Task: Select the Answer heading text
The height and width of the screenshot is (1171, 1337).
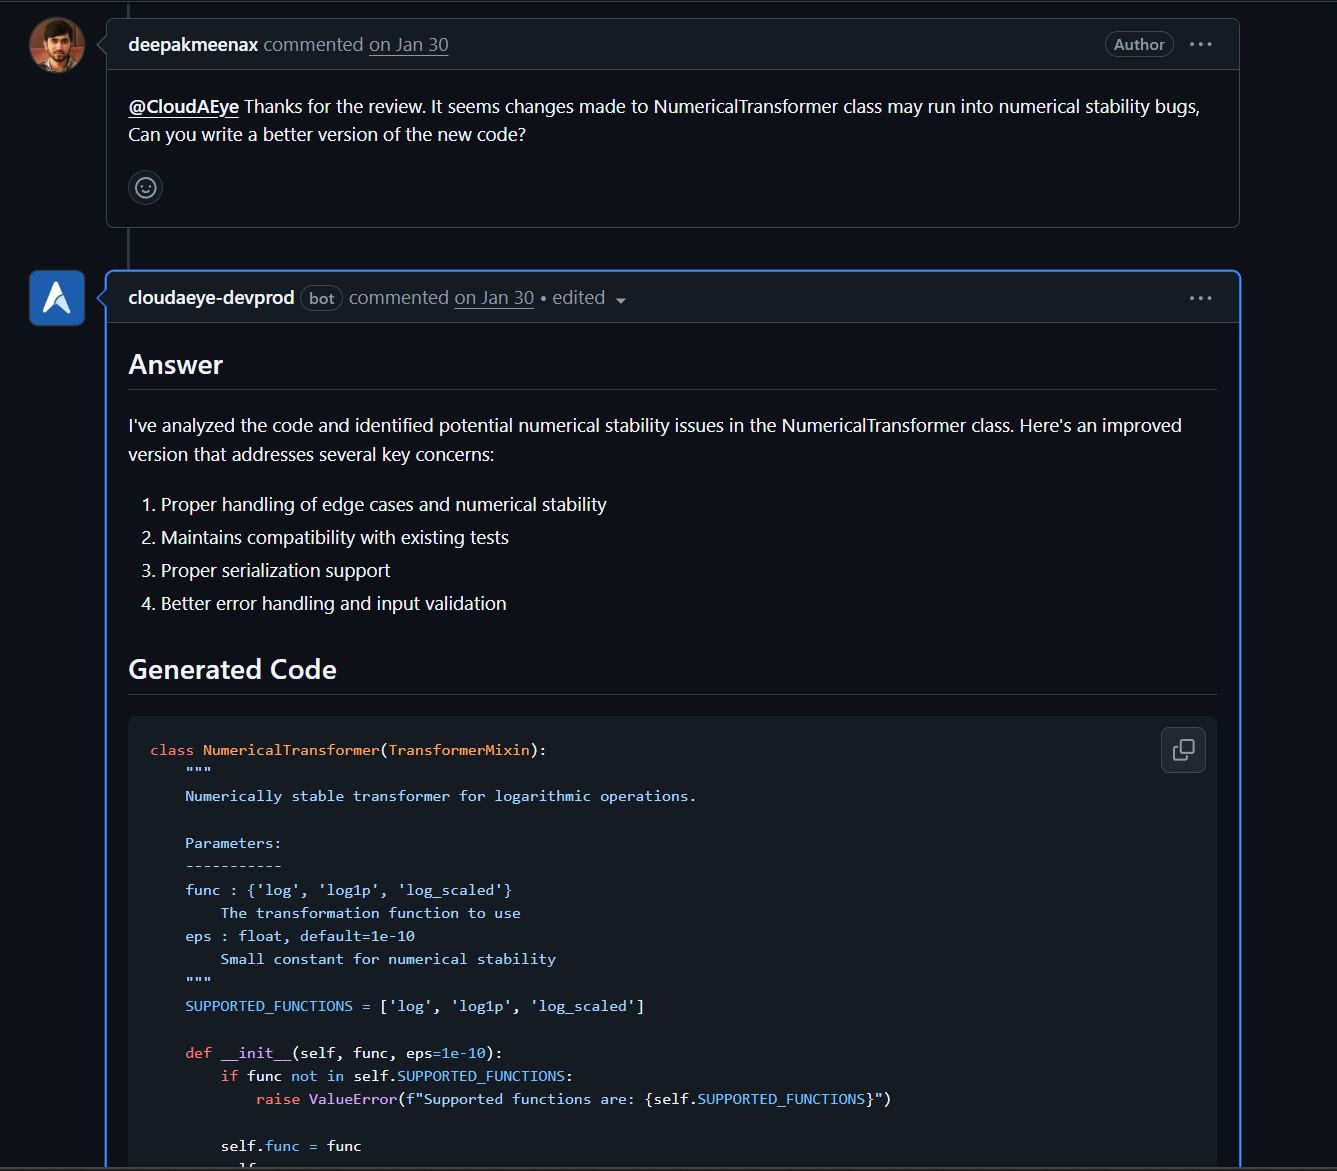Action: tap(175, 364)
